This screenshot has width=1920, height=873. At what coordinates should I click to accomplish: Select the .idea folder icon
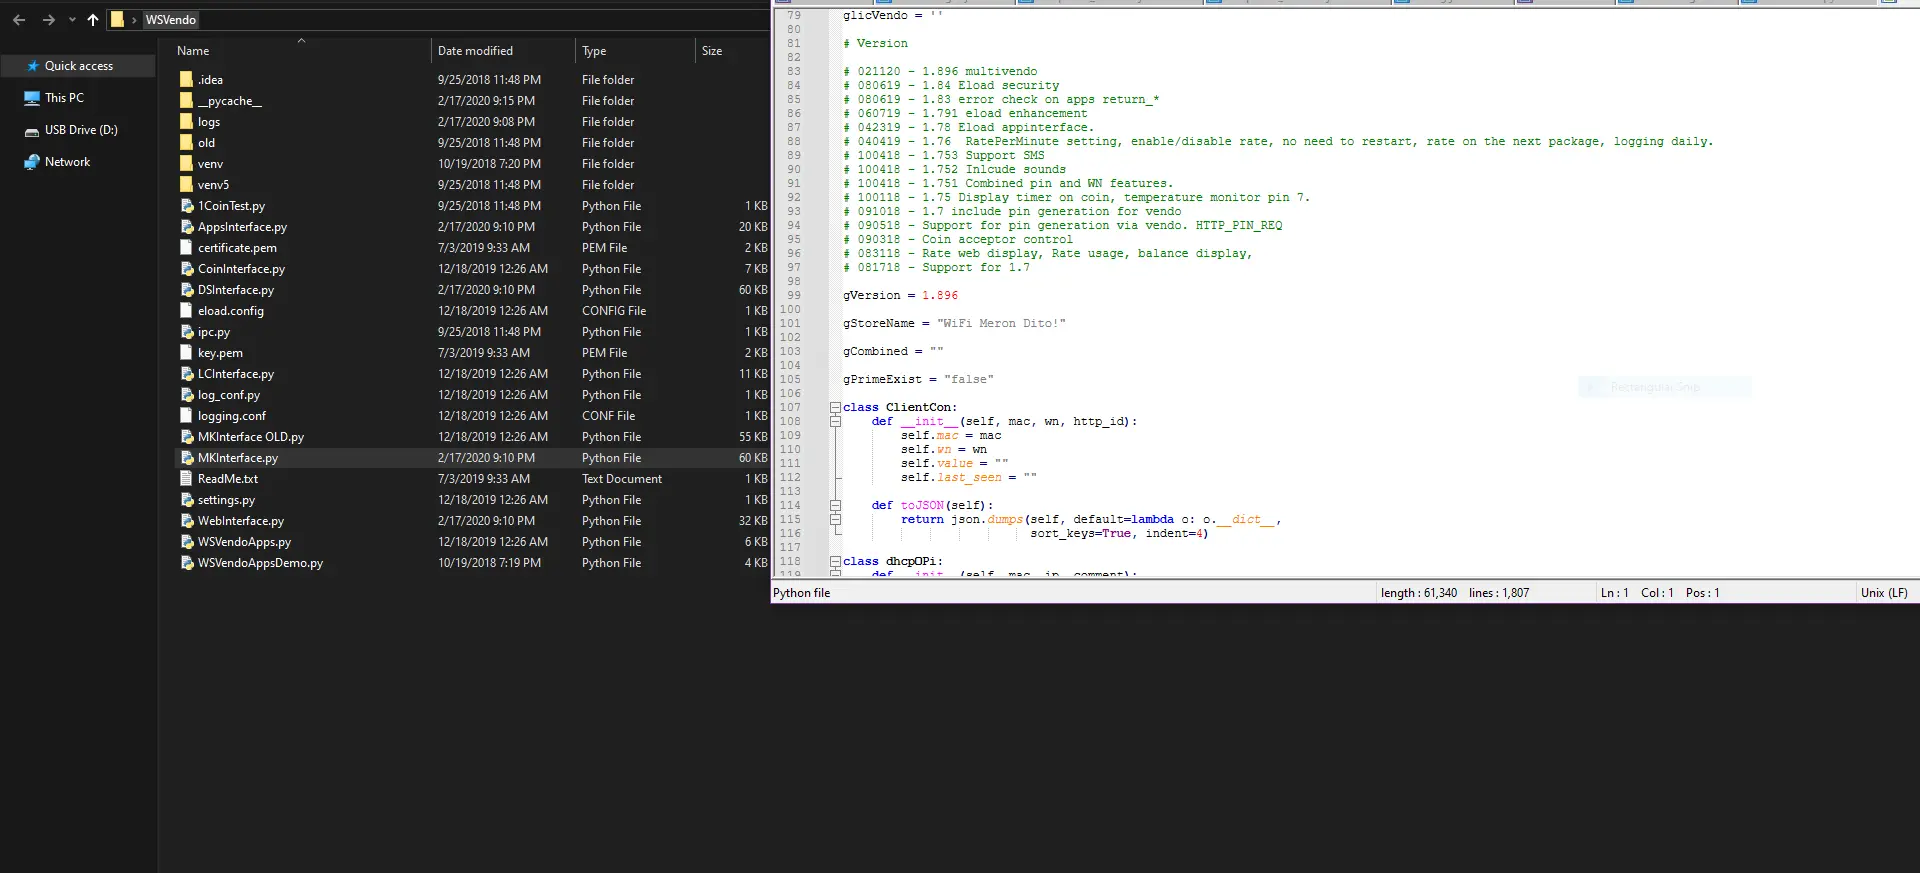click(186, 79)
